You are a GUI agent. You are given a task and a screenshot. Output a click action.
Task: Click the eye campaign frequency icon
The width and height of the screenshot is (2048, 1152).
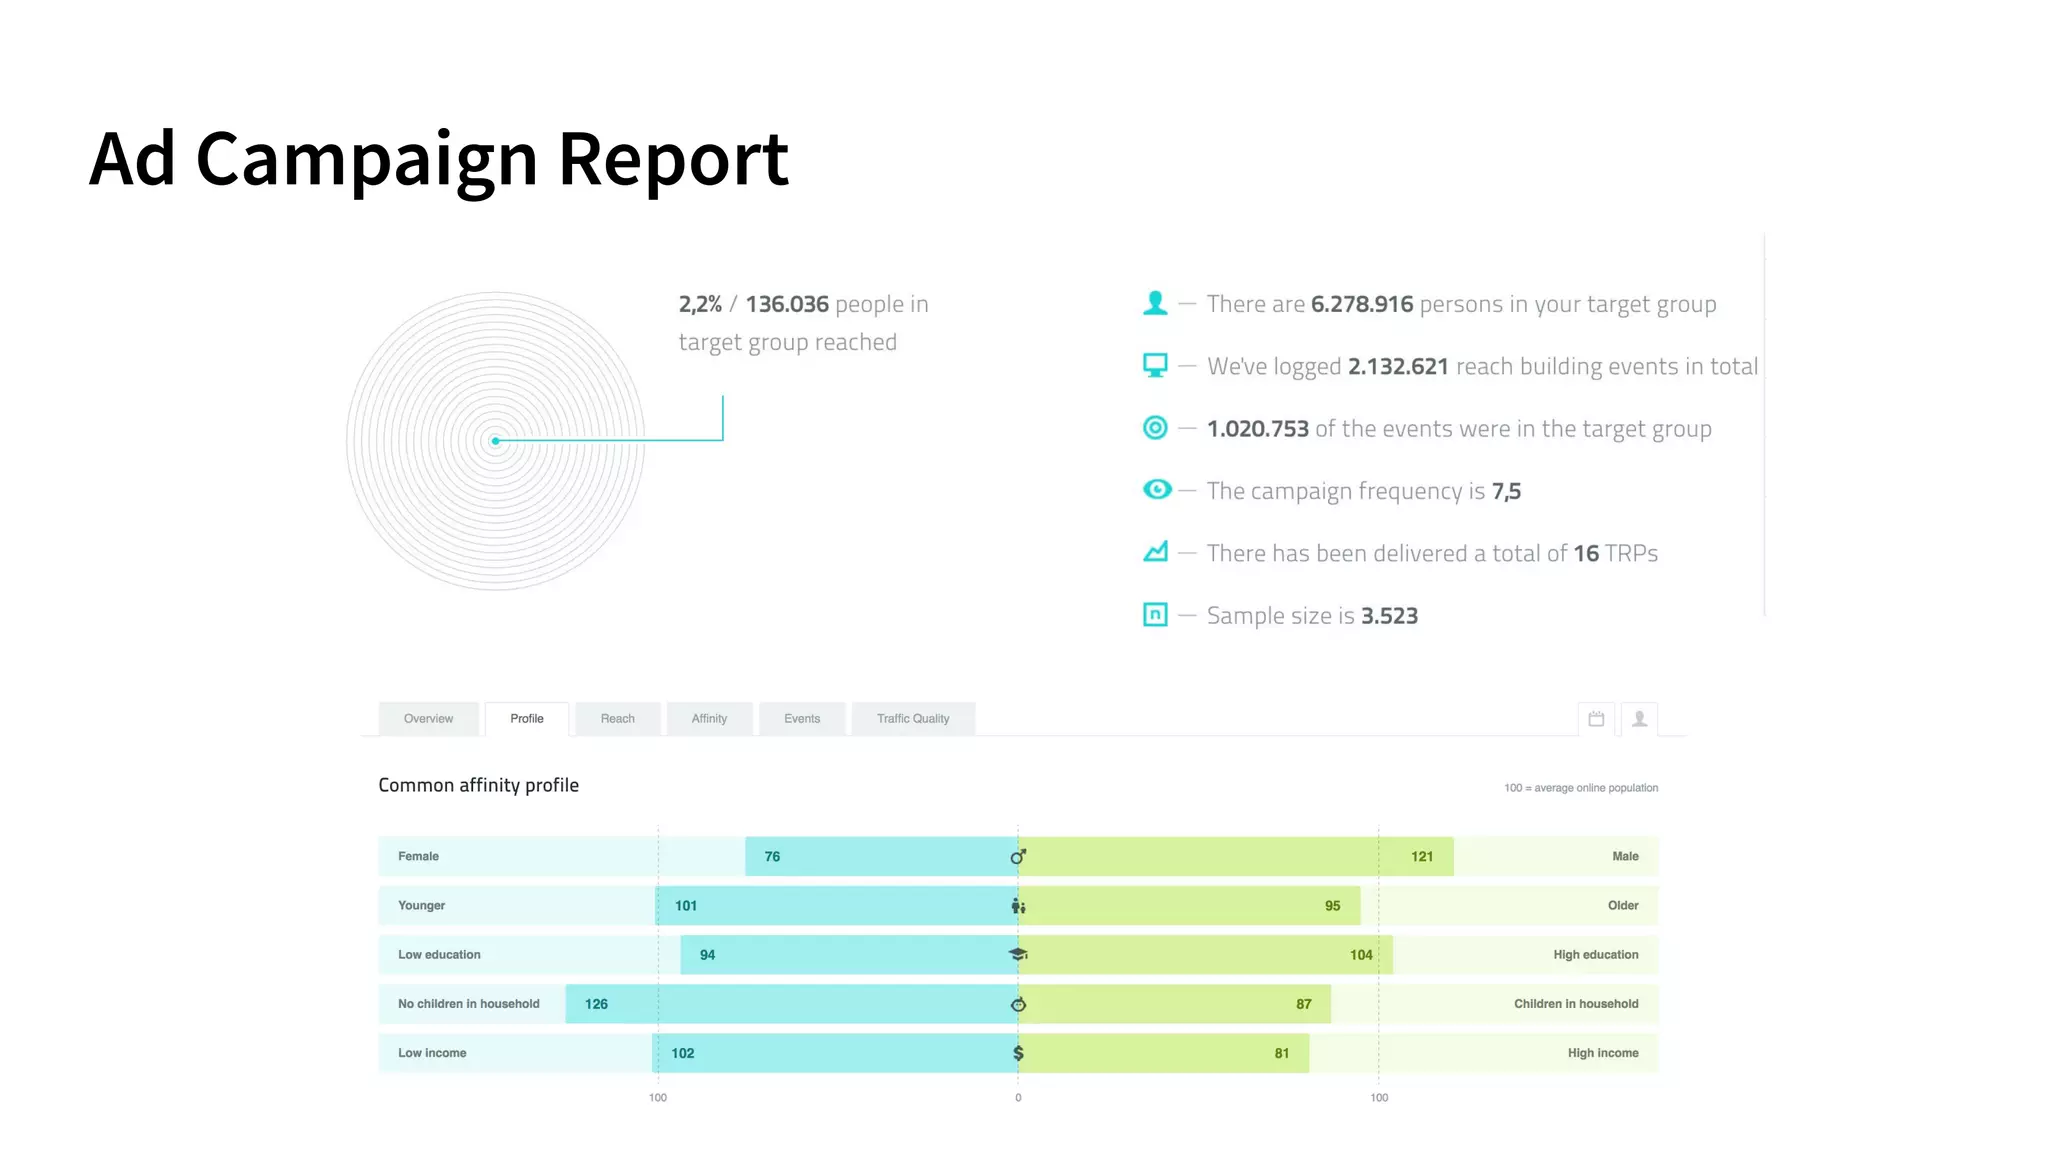click(1157, 490)
